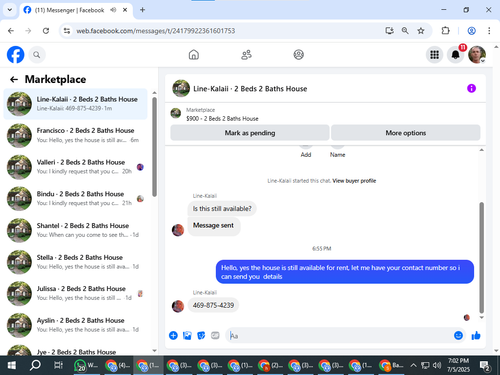Bookmark this page with the star icon
This screenshot has width=500, height=375.
[421, 31]
